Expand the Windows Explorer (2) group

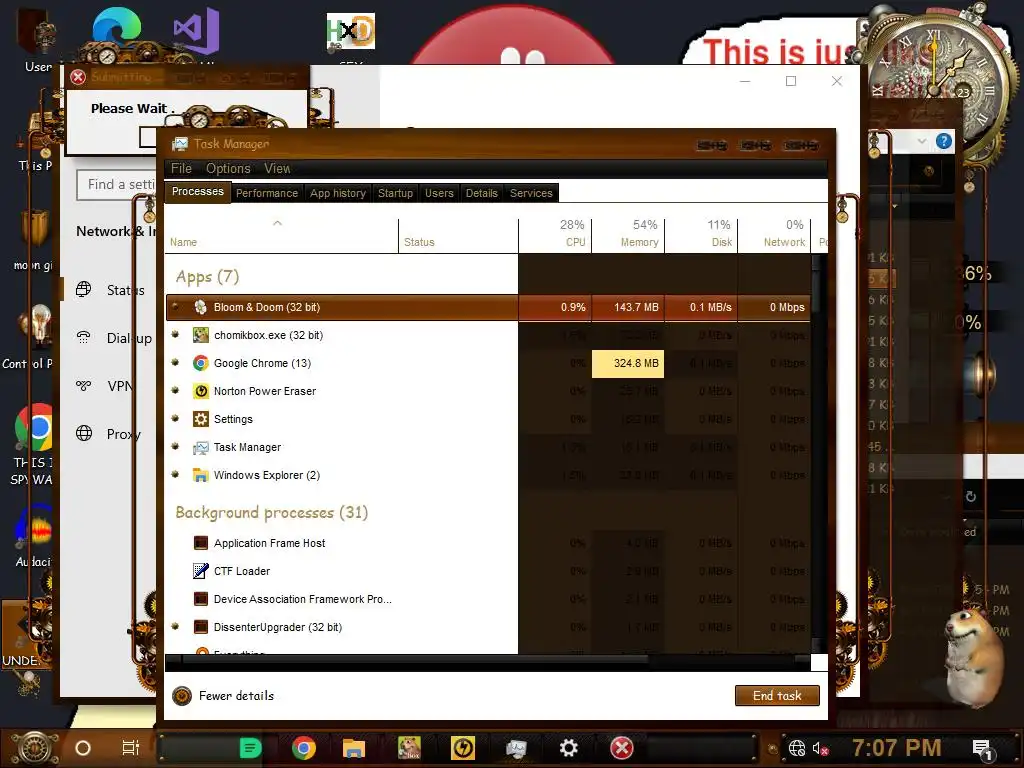(x=175, y=474)
